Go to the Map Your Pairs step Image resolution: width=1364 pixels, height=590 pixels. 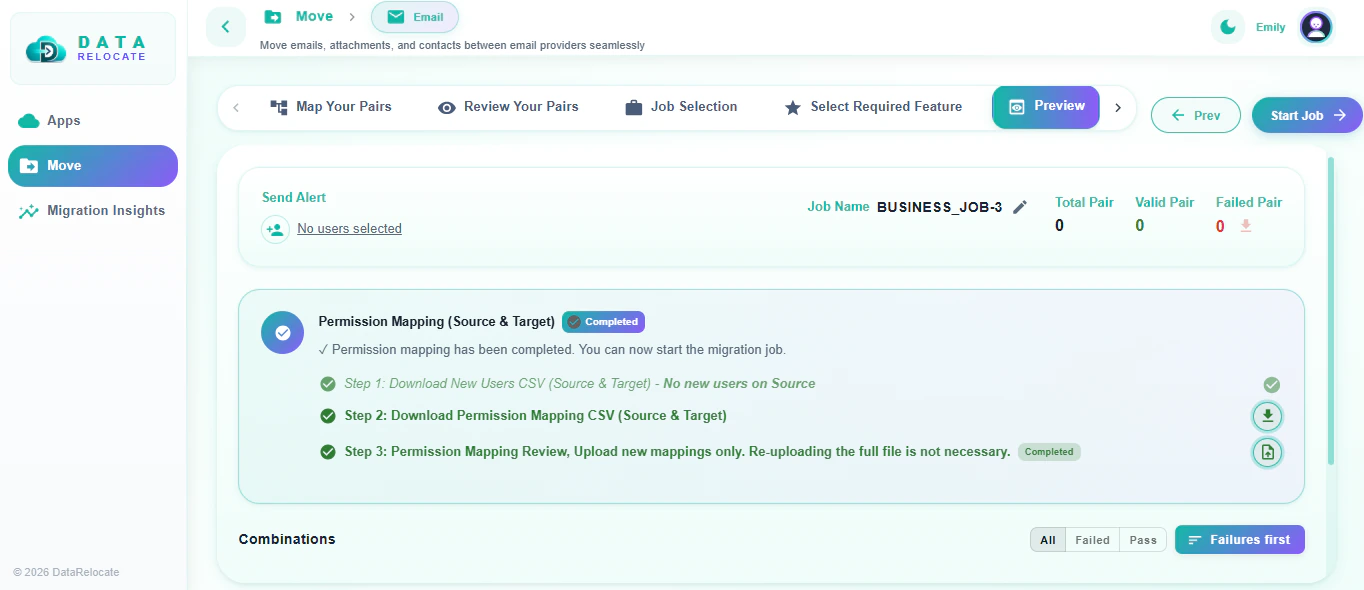[331, 107]
